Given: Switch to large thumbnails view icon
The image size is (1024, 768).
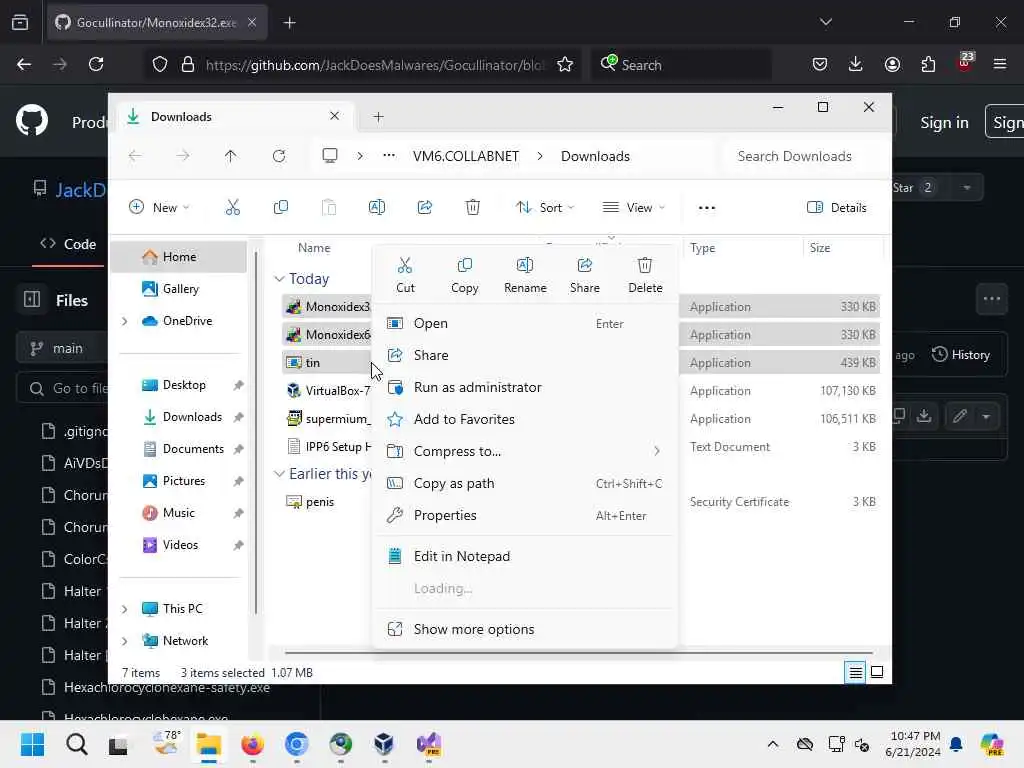Looking at the screenshot, I should pos(877,672).
